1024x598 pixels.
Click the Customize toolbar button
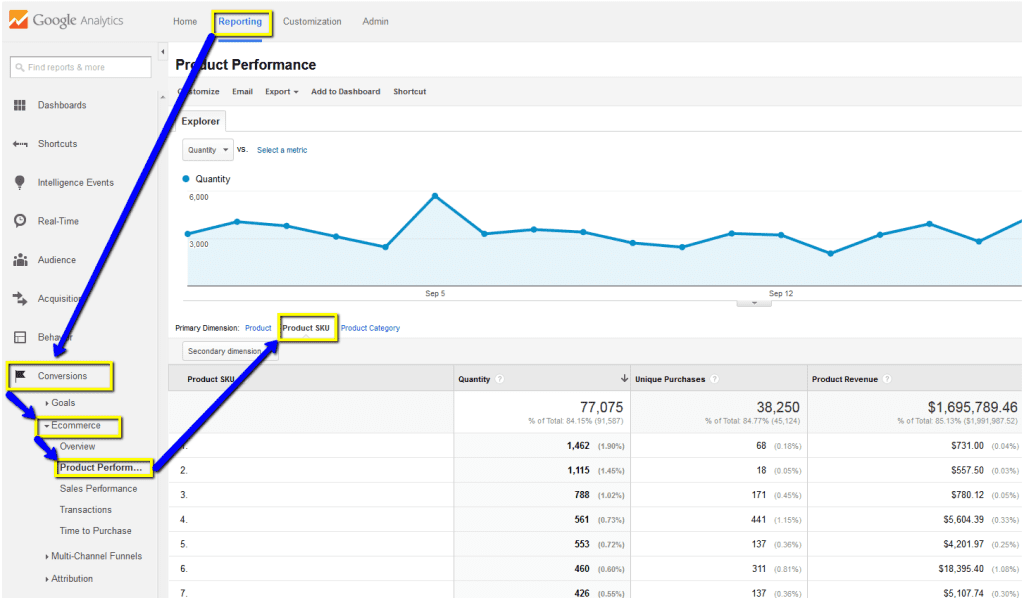click(199, 92)
